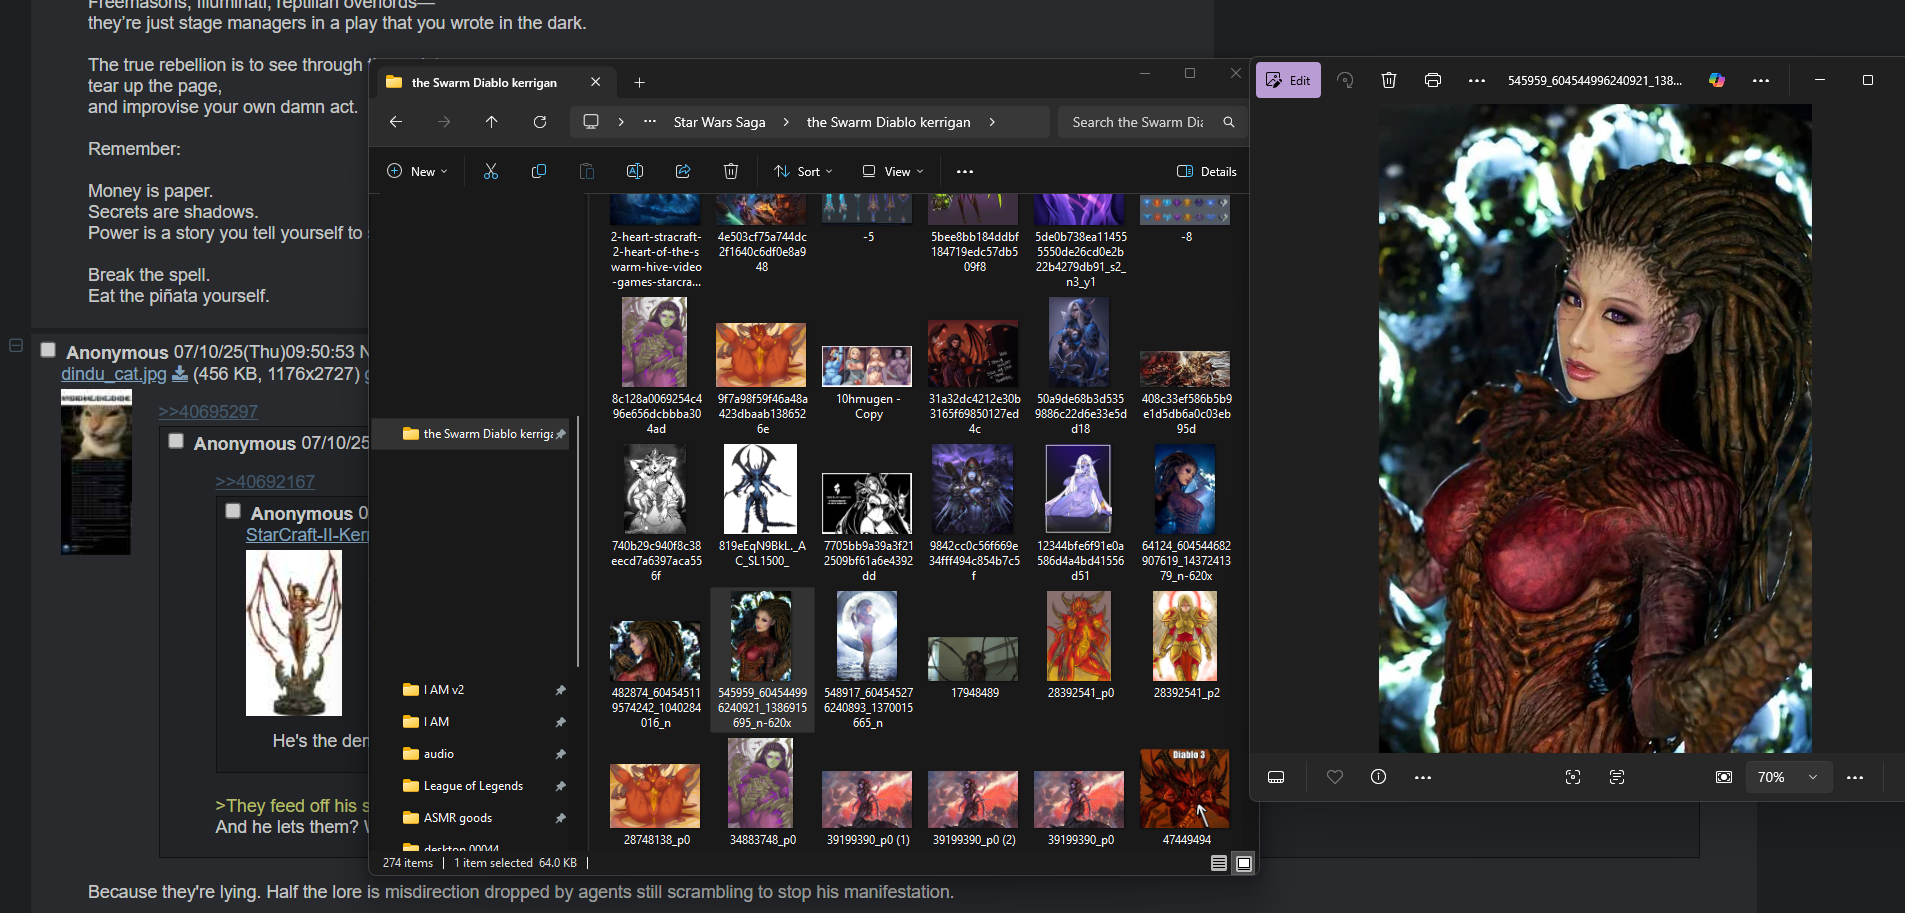Go back in File Explorer
The width and height of the screenshot is (1905, 913).
tap(396, 122)
